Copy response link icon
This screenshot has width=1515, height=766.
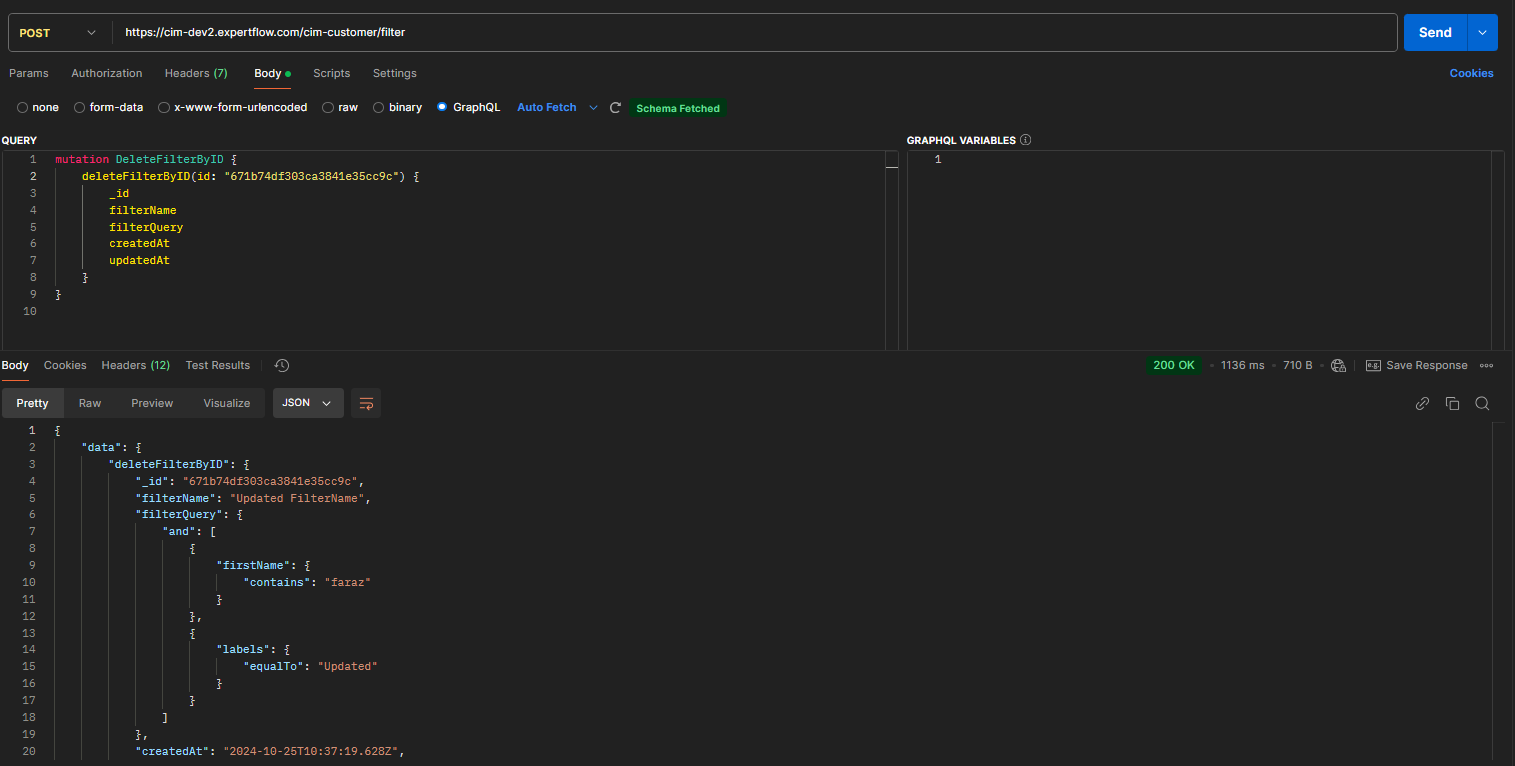1422,403
